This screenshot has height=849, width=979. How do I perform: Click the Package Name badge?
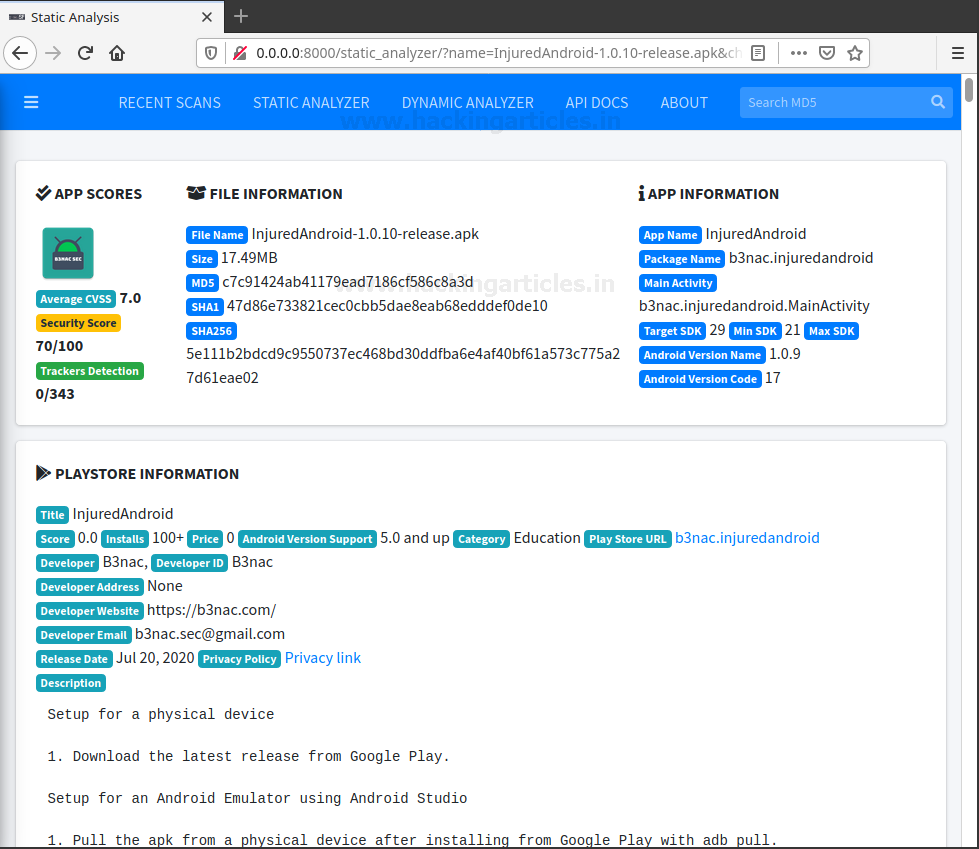(x=682, y=258)
